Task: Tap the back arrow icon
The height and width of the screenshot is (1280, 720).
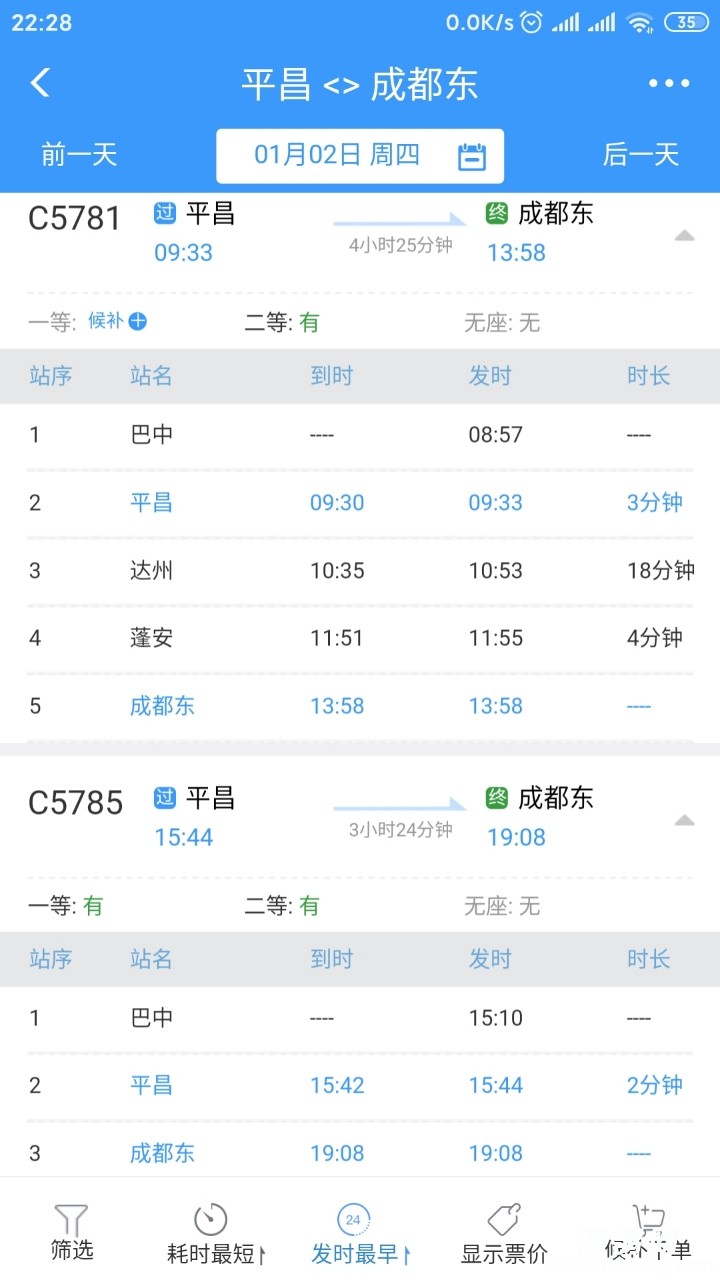Action: (x=40, y=83)
